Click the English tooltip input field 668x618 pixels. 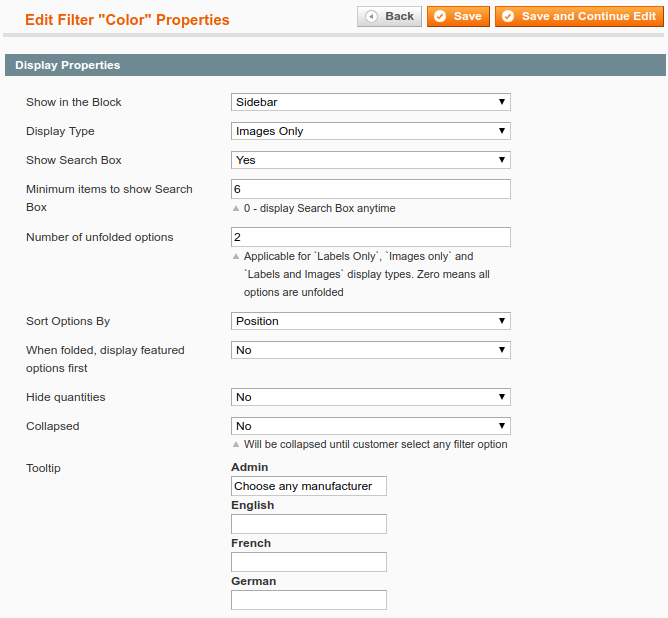[x=308, y=524]
